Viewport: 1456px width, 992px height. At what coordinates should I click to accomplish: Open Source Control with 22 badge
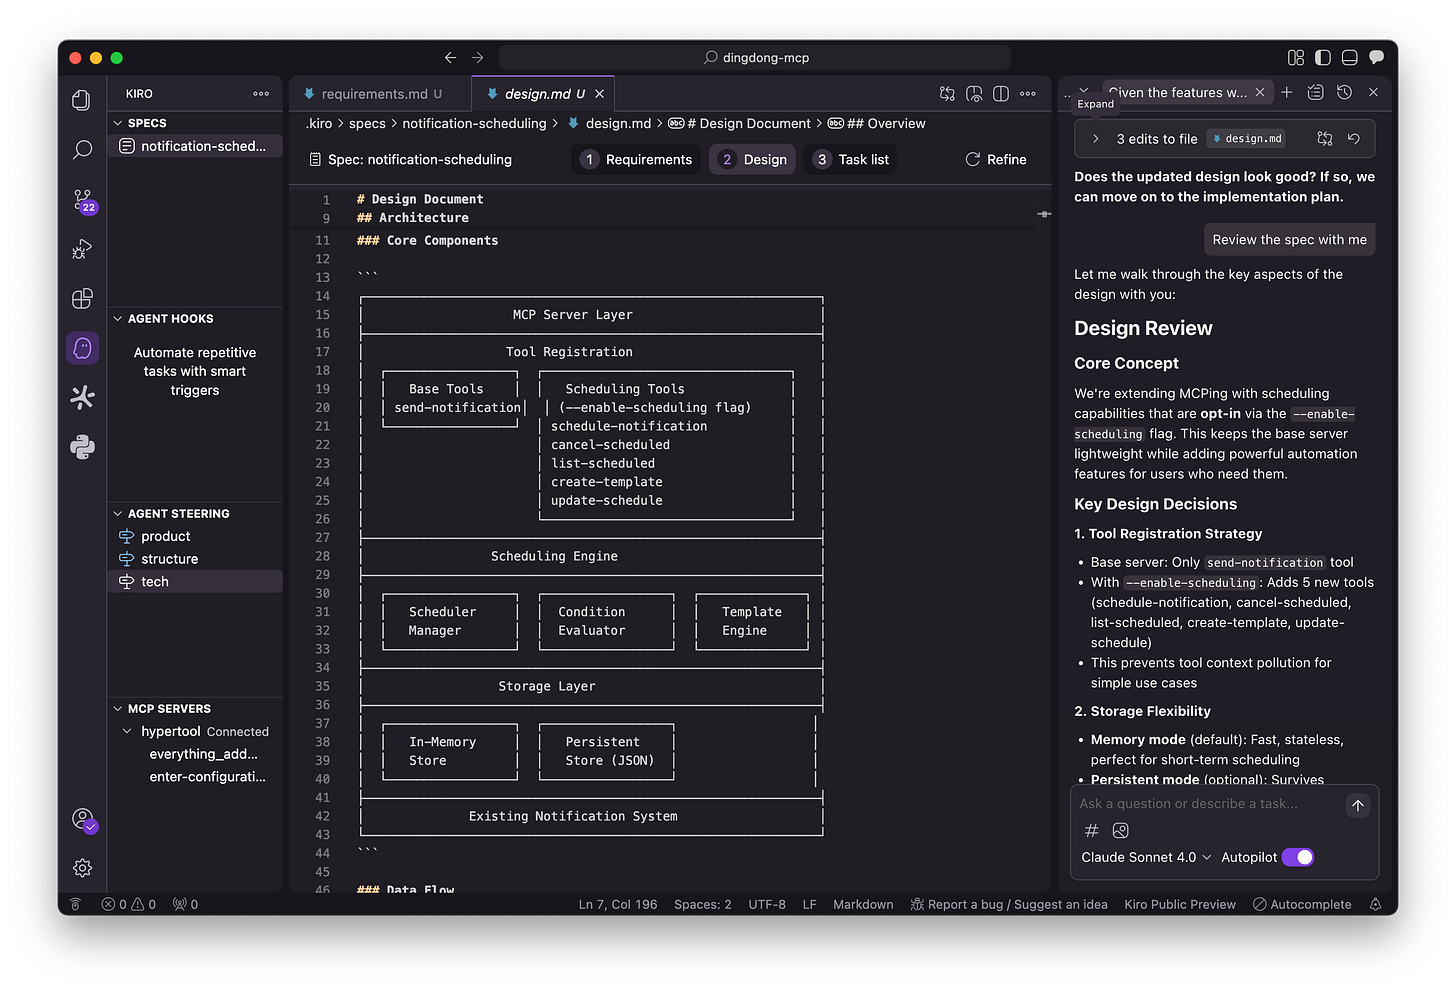pos(84,200)
